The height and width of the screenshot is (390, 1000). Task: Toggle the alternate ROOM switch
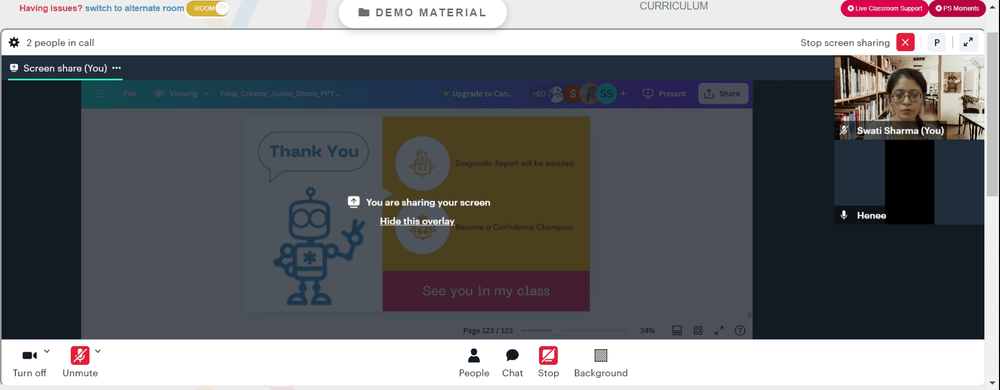208,8
